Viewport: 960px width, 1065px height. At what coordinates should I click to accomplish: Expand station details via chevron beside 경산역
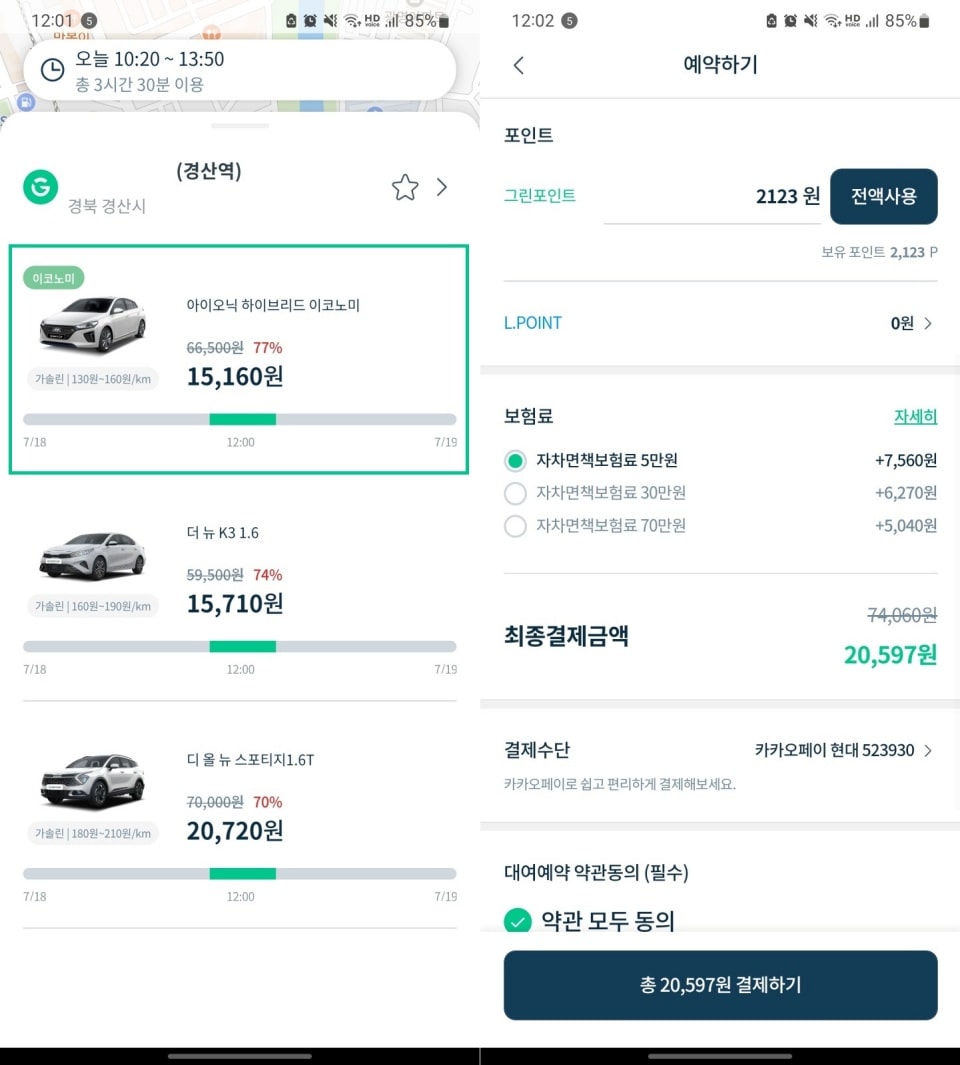441,186
